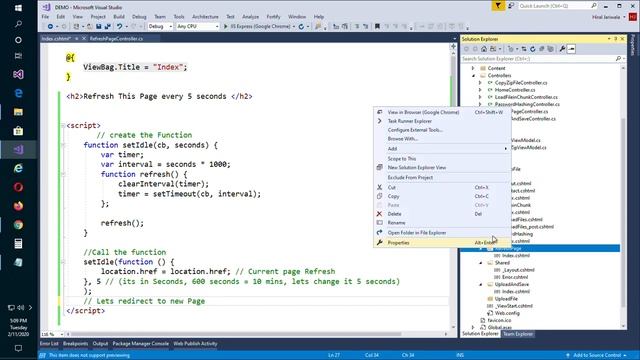Screen dimensions: 640x360
Task: Open the Architecture menu
Action: pos(205,17)
